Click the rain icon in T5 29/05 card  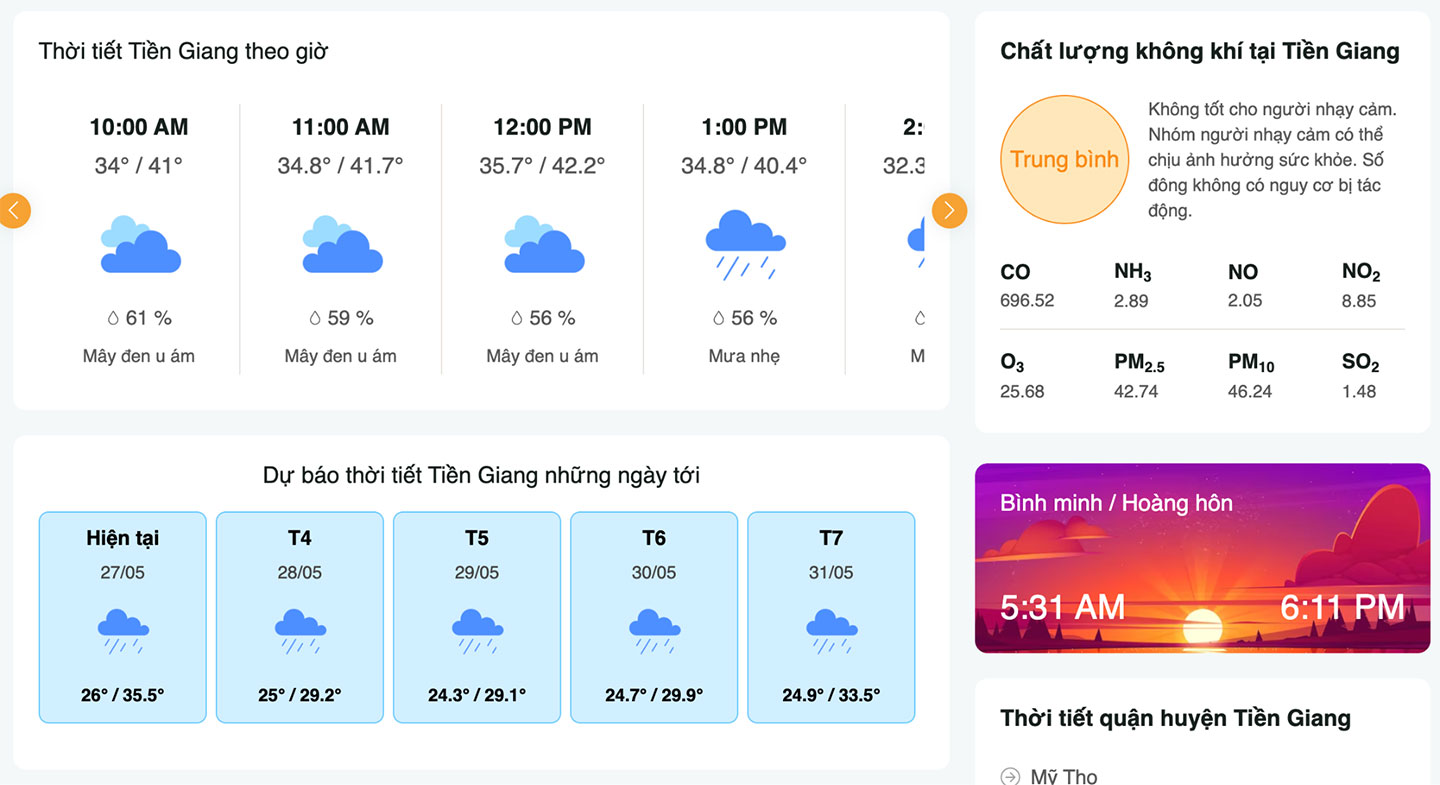477,632
